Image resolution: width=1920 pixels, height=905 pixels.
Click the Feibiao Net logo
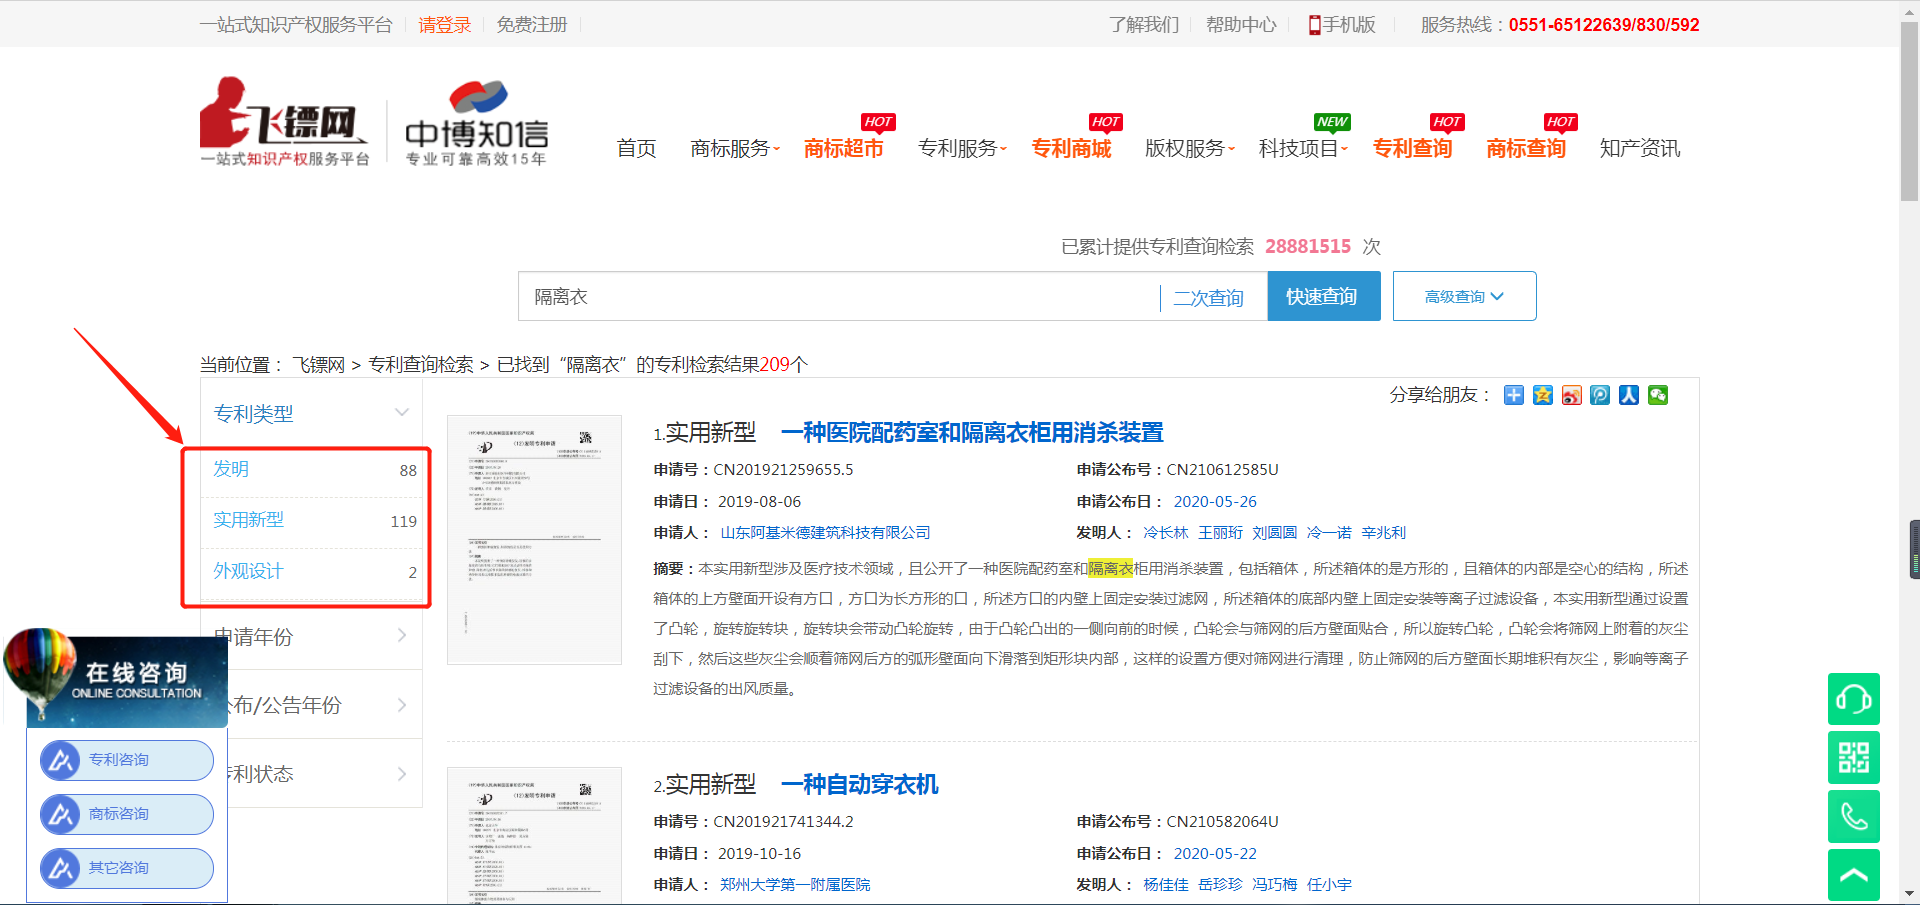[284, 121]
